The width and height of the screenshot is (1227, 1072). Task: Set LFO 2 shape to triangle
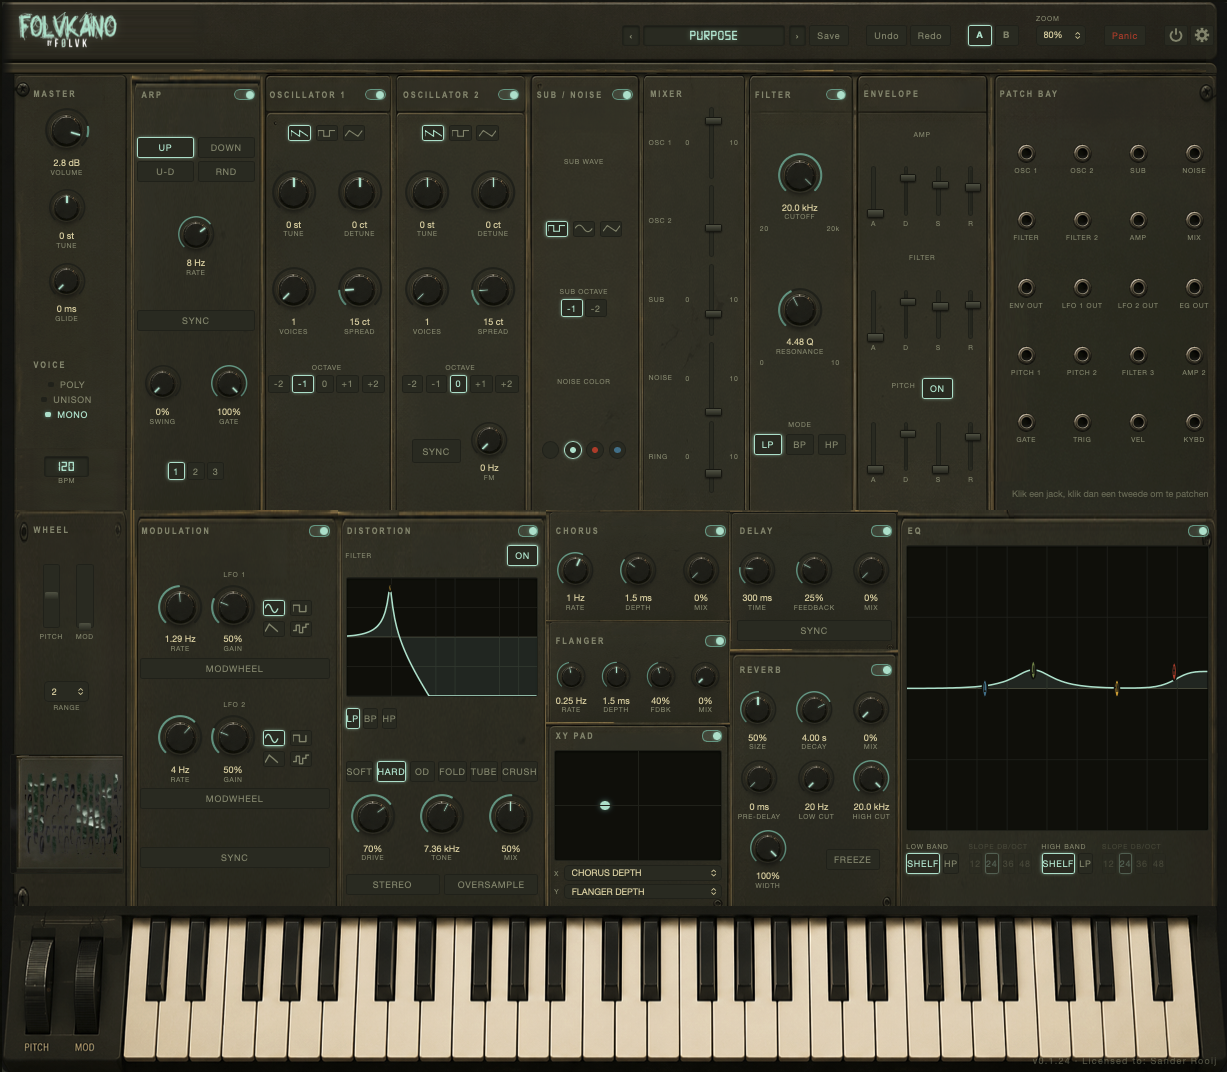pos(272,759)
